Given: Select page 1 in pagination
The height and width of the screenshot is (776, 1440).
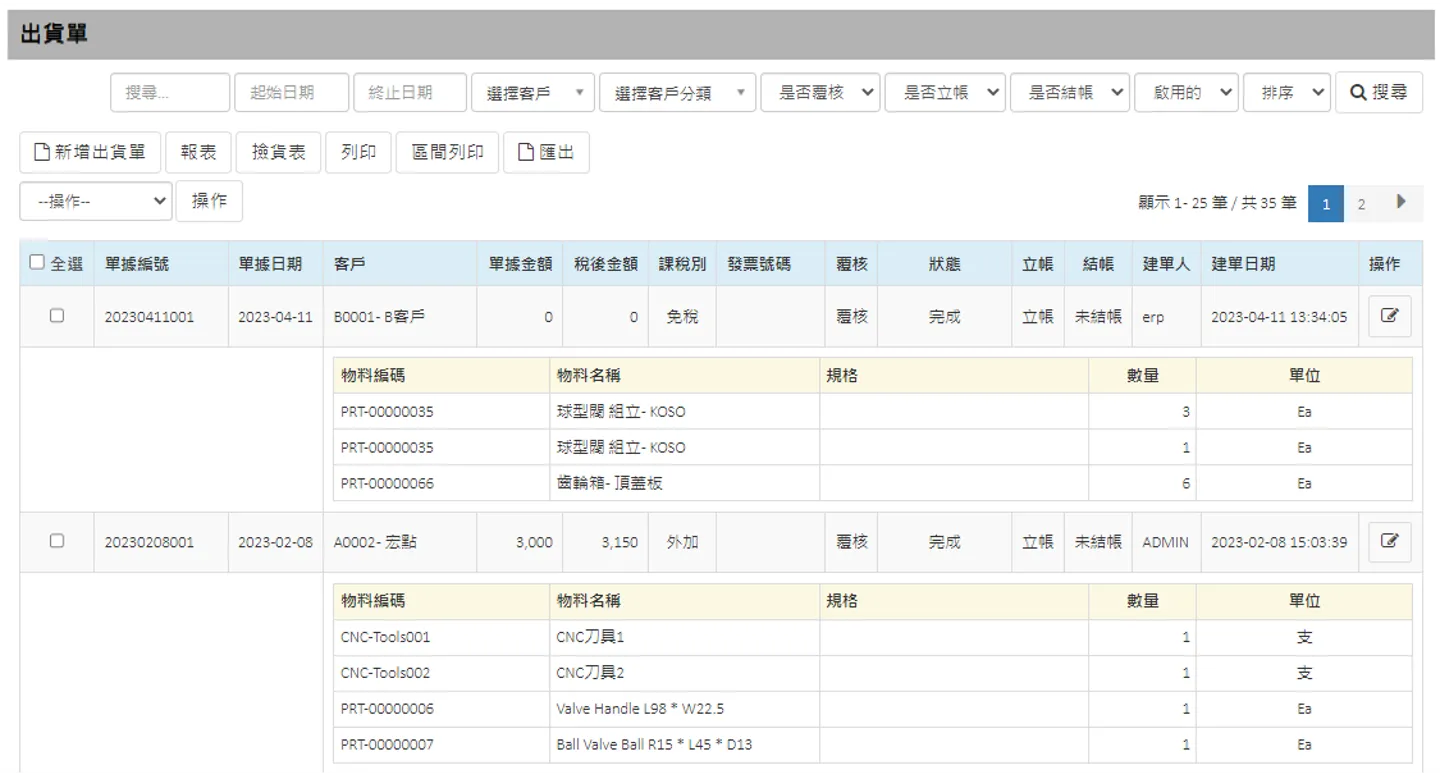Looking at the screenshot, I should [1326, 203].
